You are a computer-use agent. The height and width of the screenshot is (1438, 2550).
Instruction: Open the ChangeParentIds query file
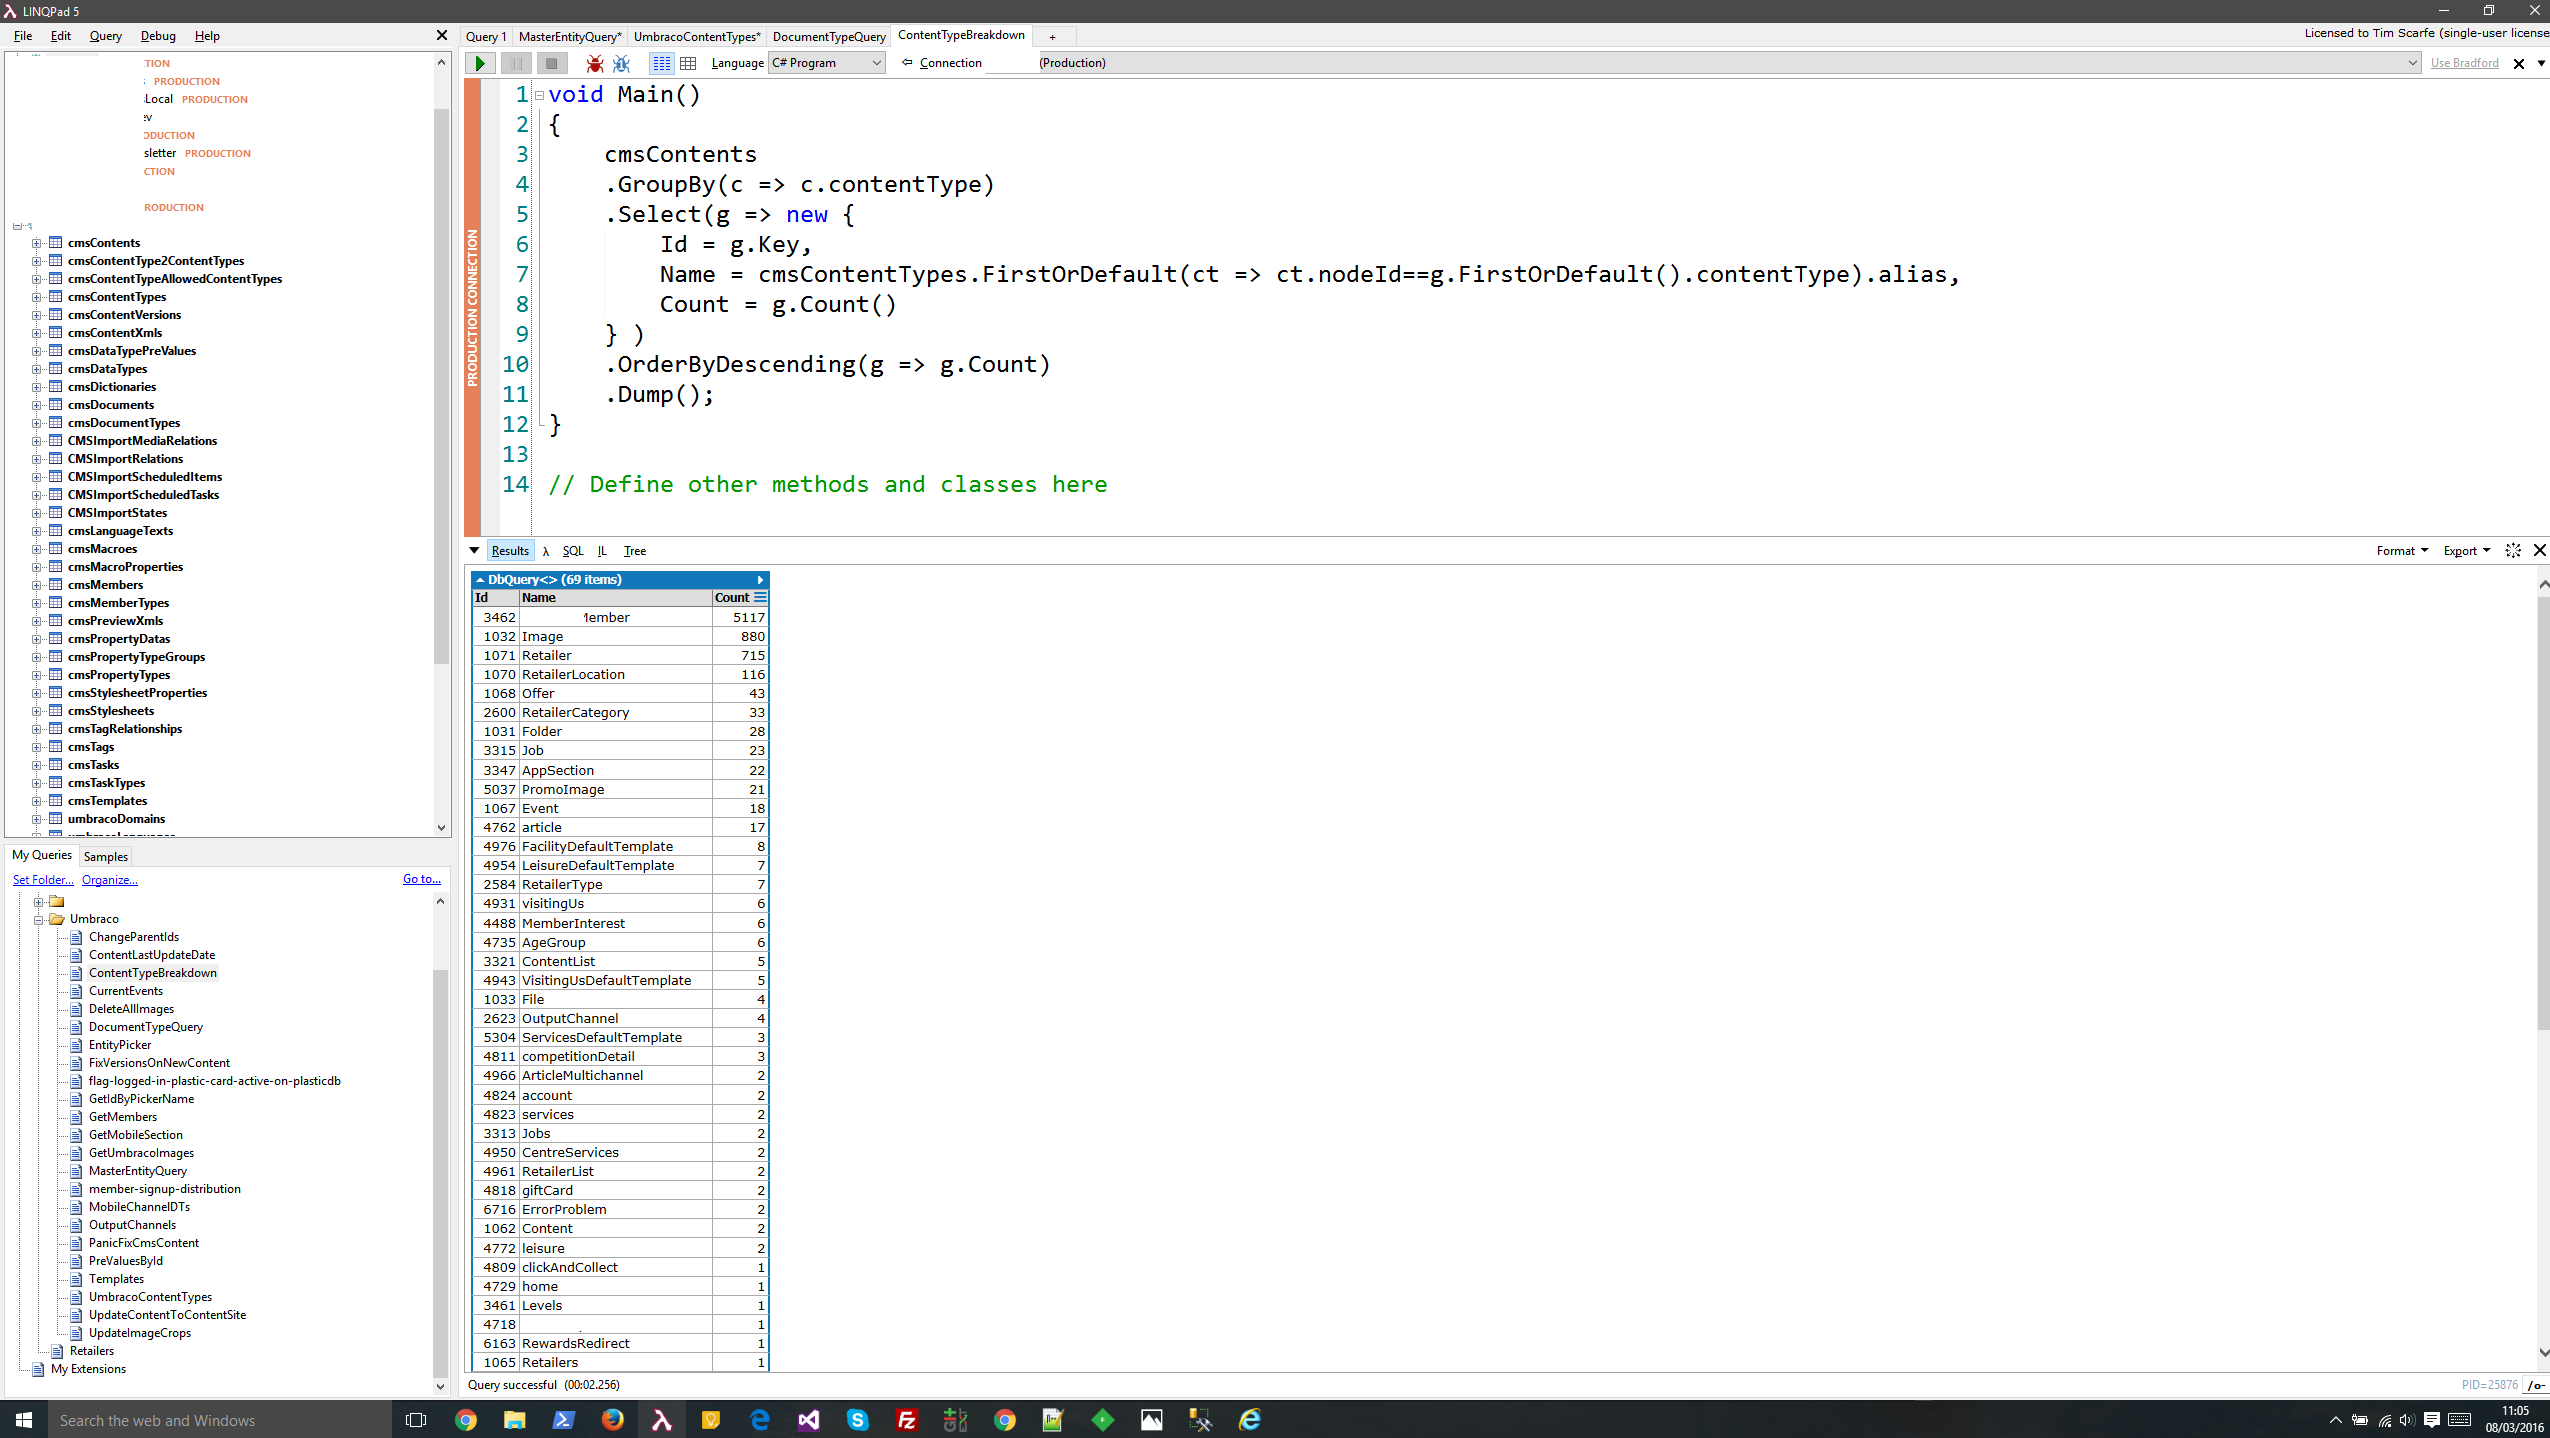pyautogui.click(x=134, y=937)
